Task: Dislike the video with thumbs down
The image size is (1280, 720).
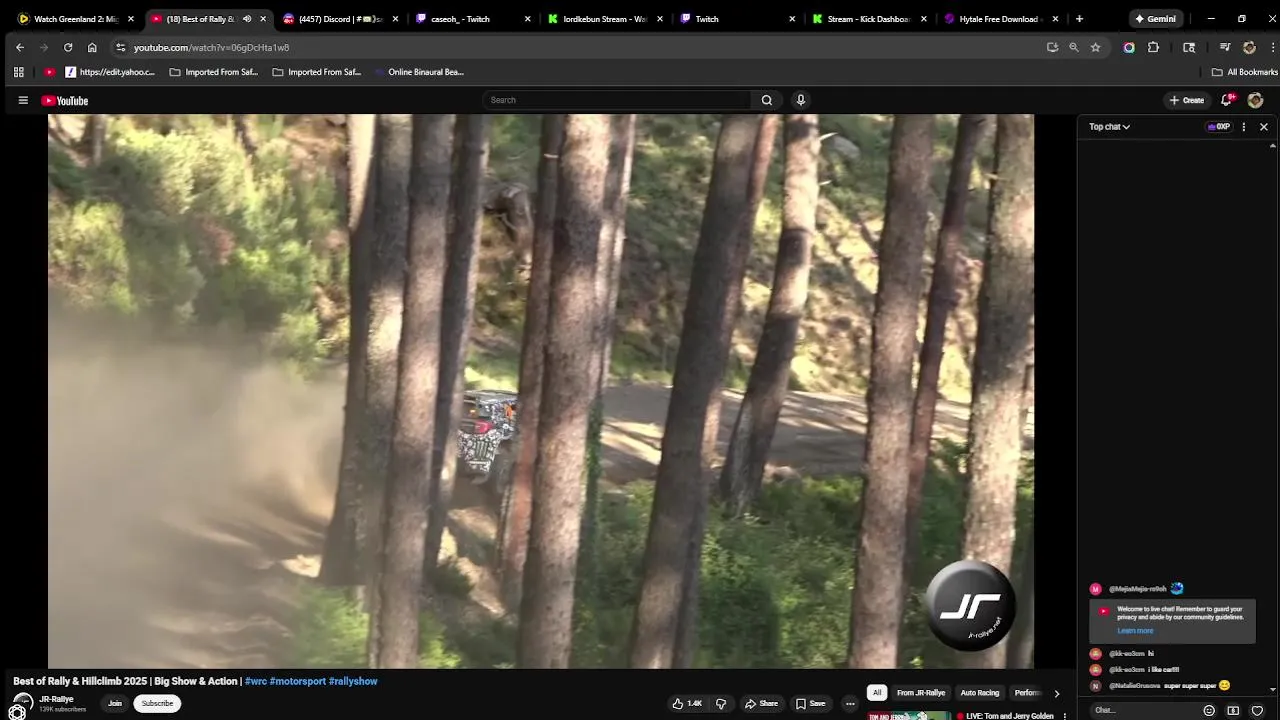Action: 721,704
